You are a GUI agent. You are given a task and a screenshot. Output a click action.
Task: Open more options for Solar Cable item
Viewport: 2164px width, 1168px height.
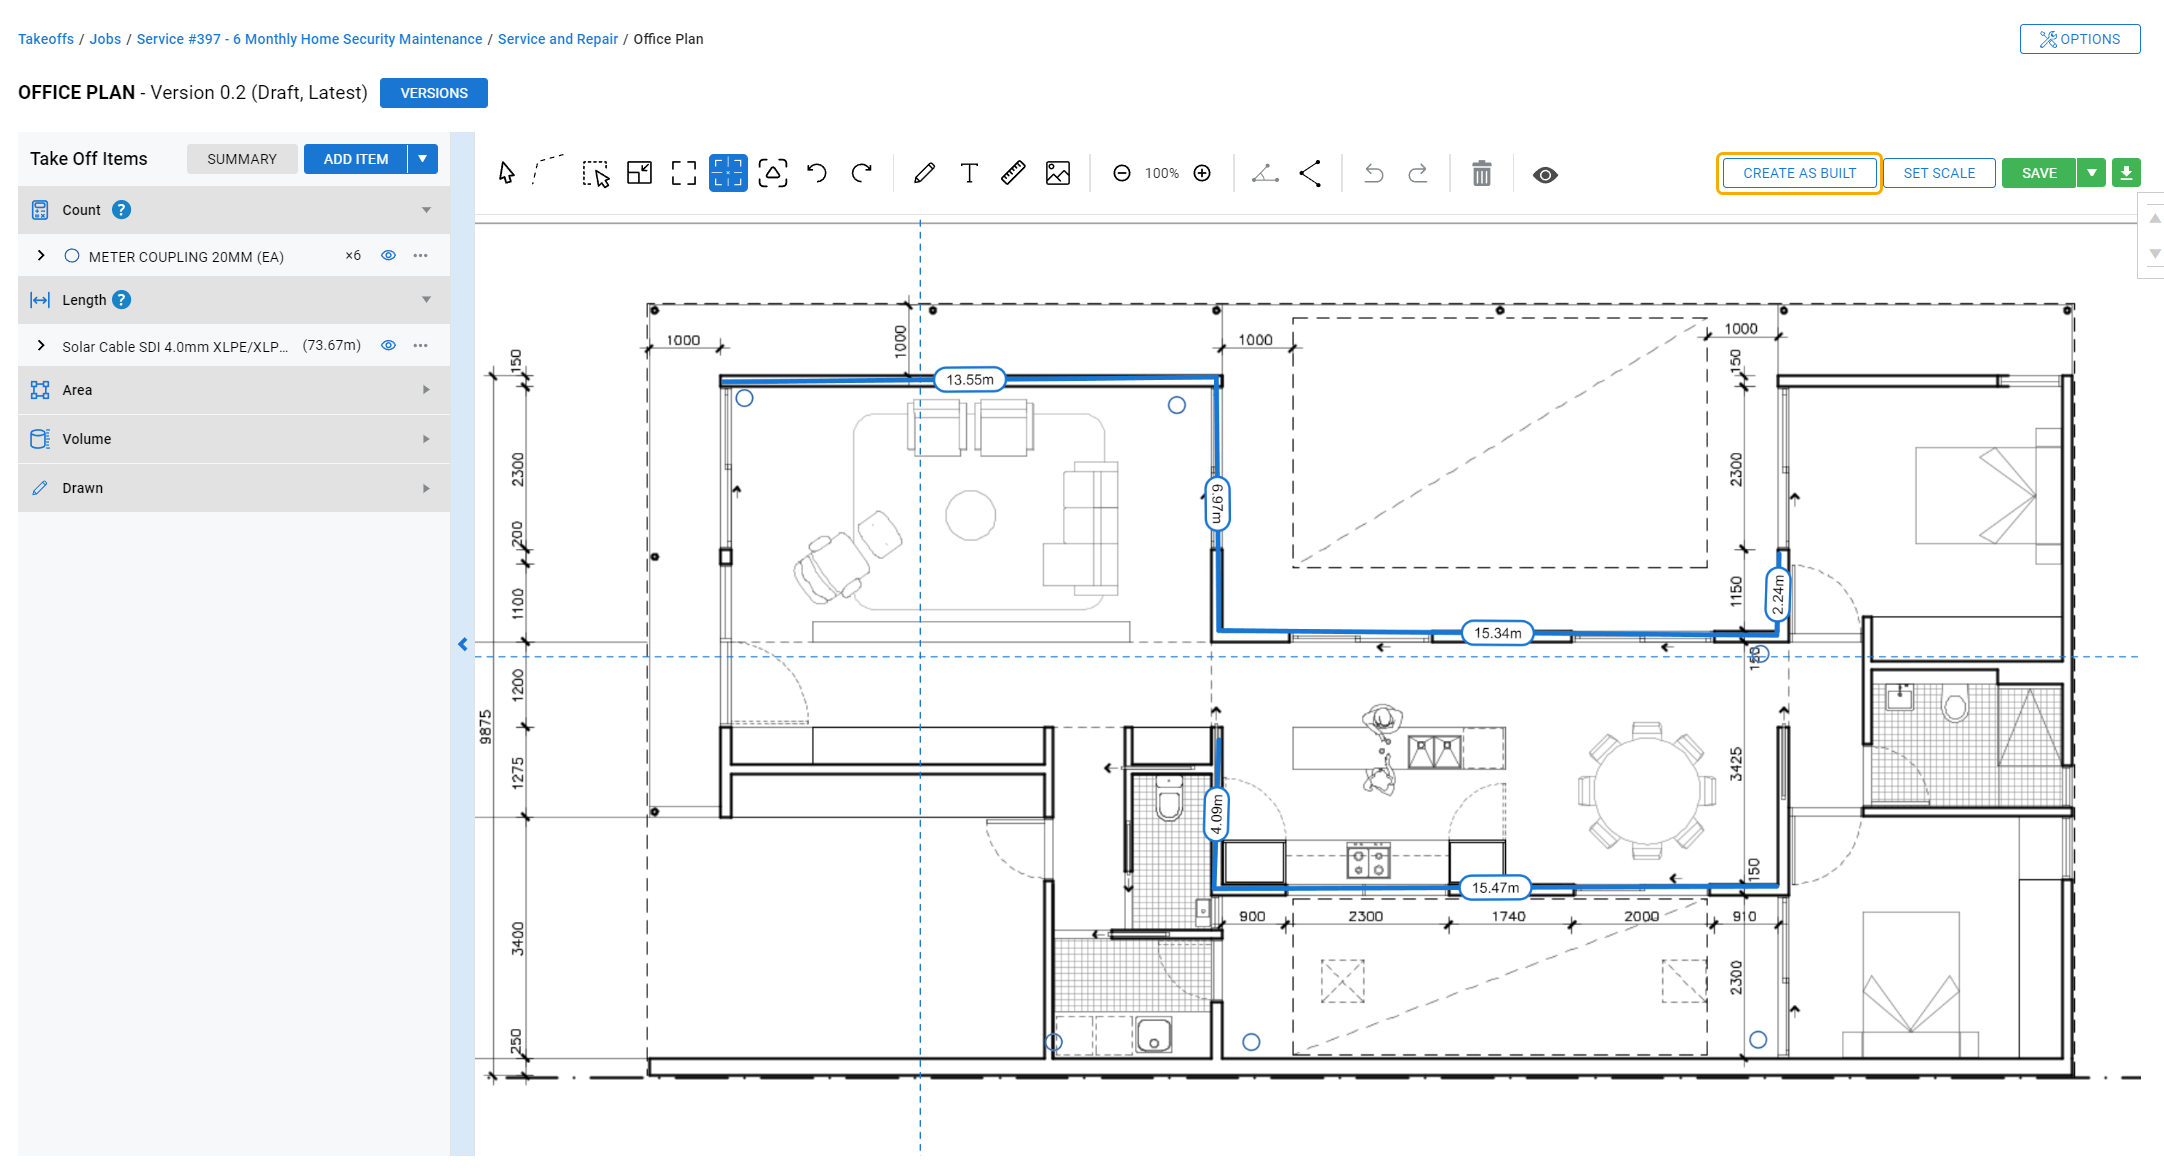(x=421, y=346)
